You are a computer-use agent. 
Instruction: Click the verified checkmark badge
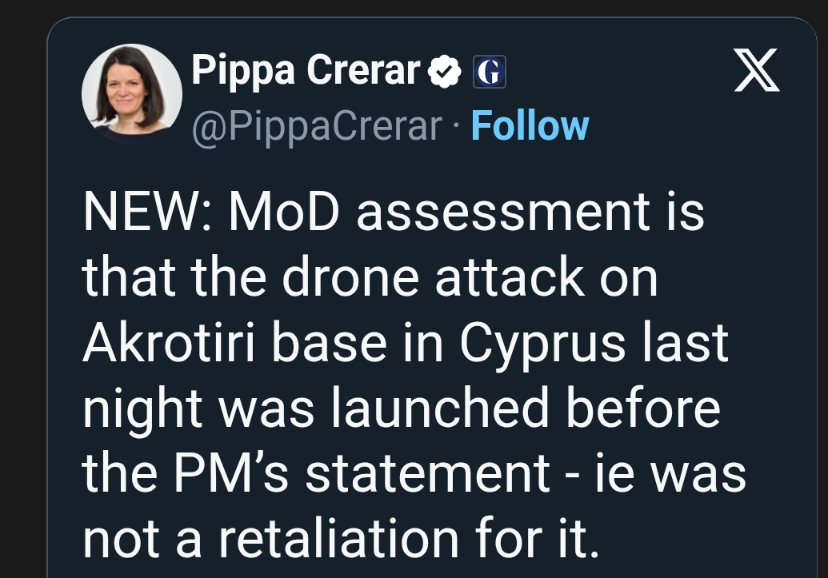pos(442,71)
